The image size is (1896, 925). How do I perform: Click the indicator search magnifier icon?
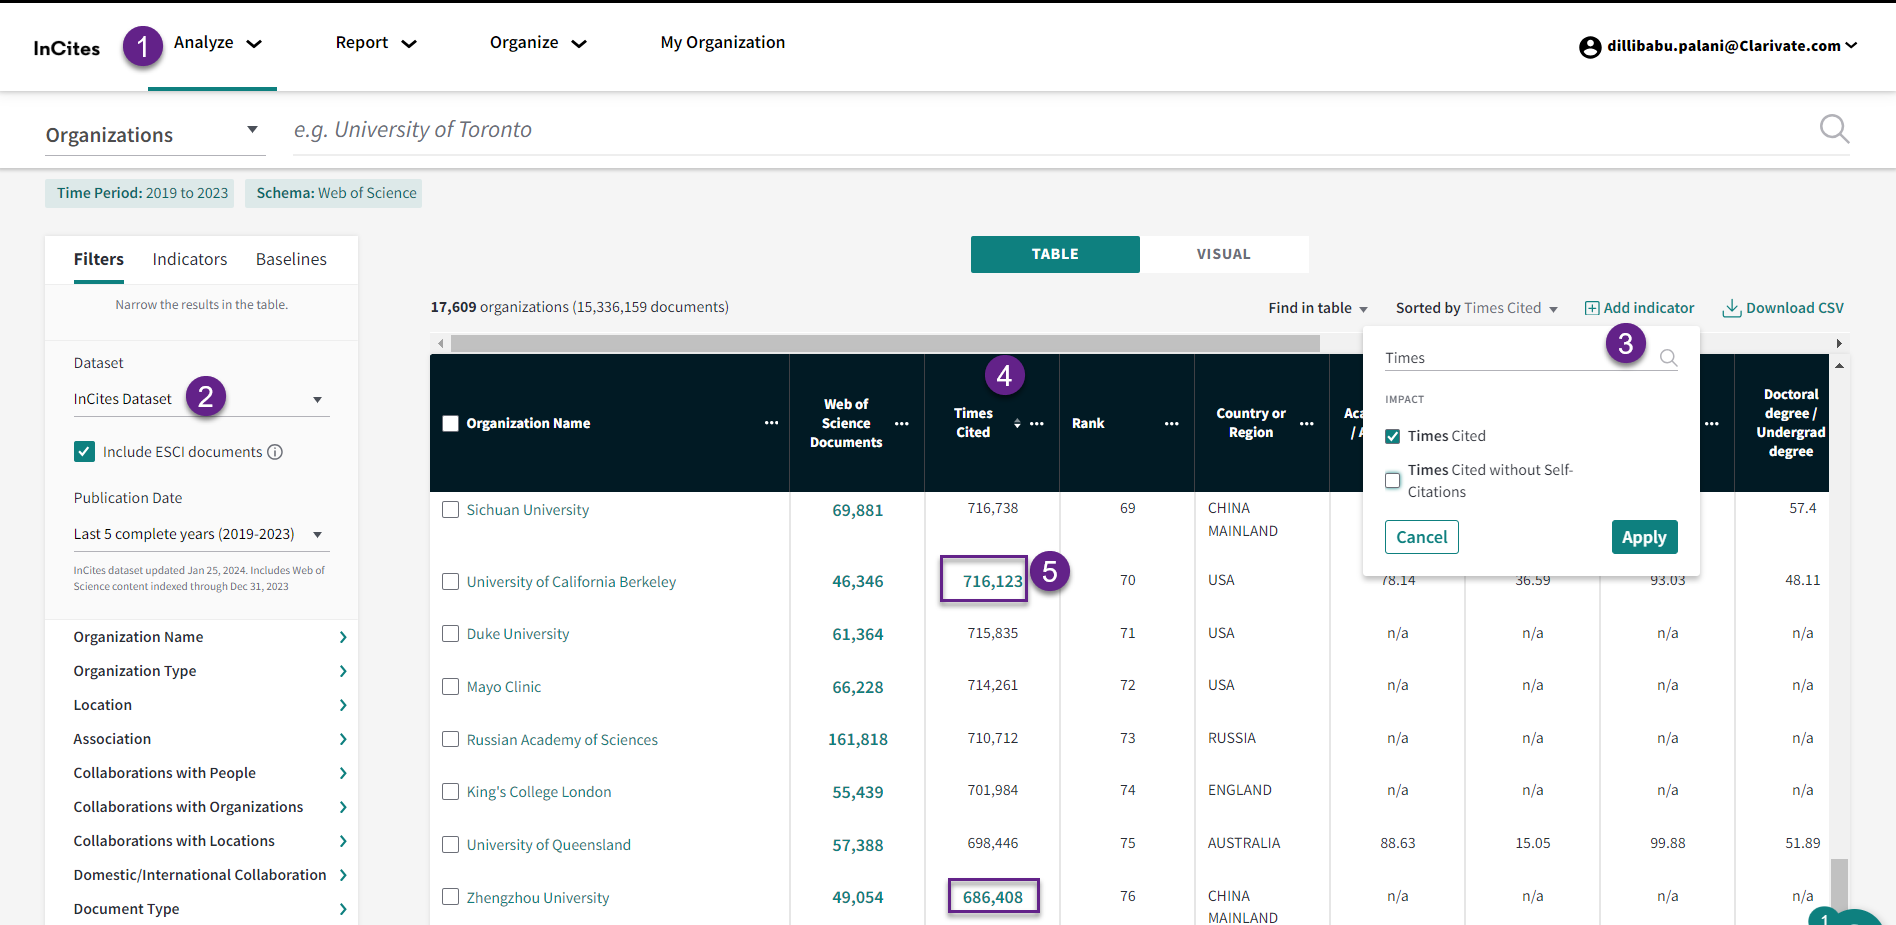coord(1668,358)
